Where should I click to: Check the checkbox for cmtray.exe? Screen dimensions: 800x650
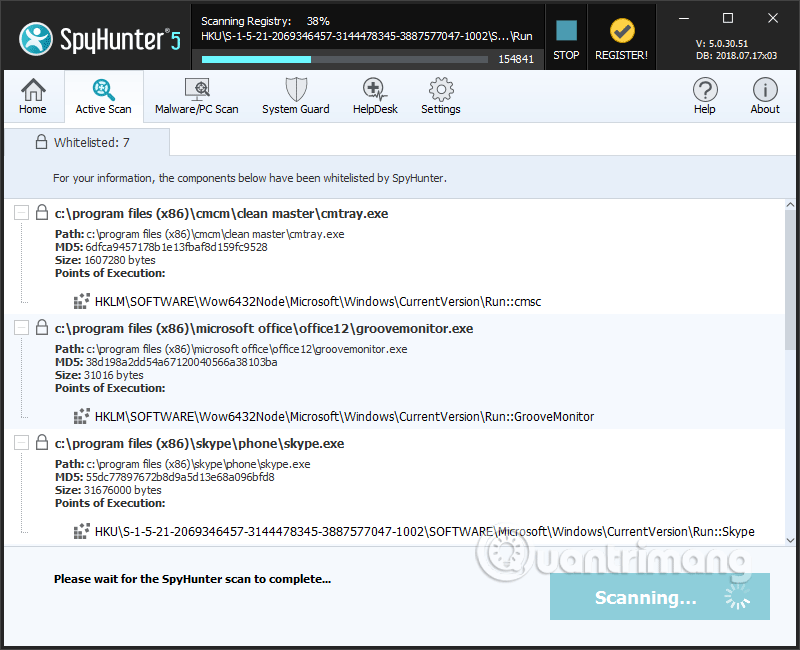click(21, 212)
